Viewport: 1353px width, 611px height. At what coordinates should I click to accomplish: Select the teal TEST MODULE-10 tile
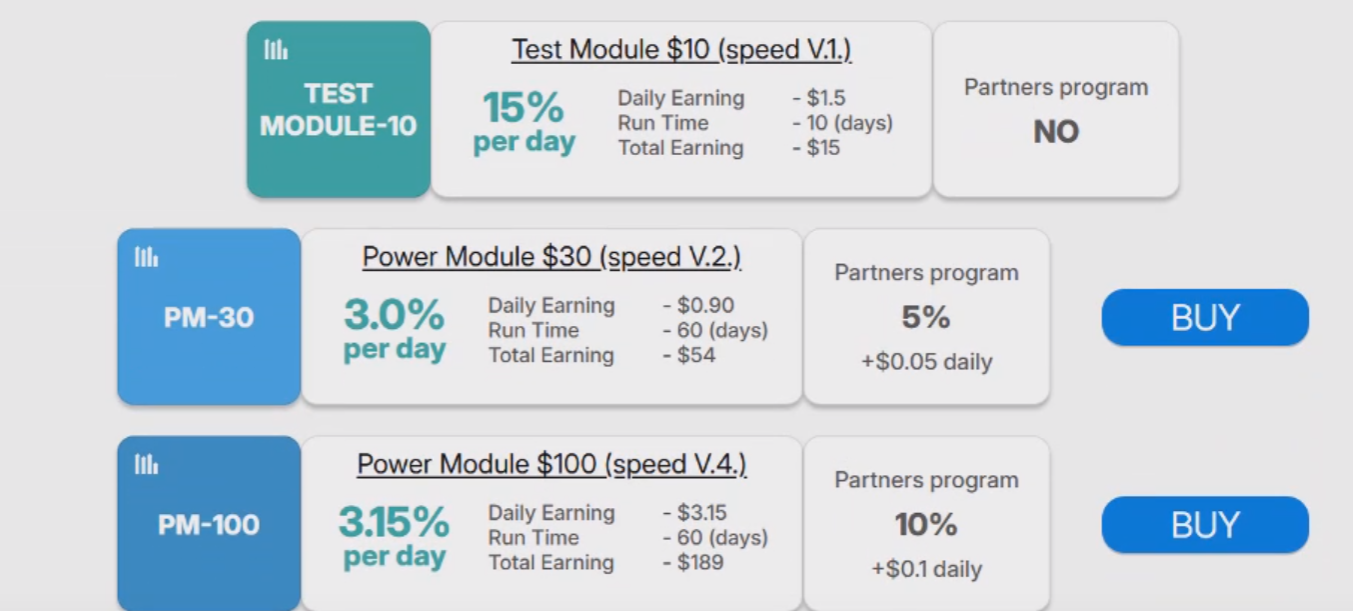pyautogui.click(x=339, y=109)
